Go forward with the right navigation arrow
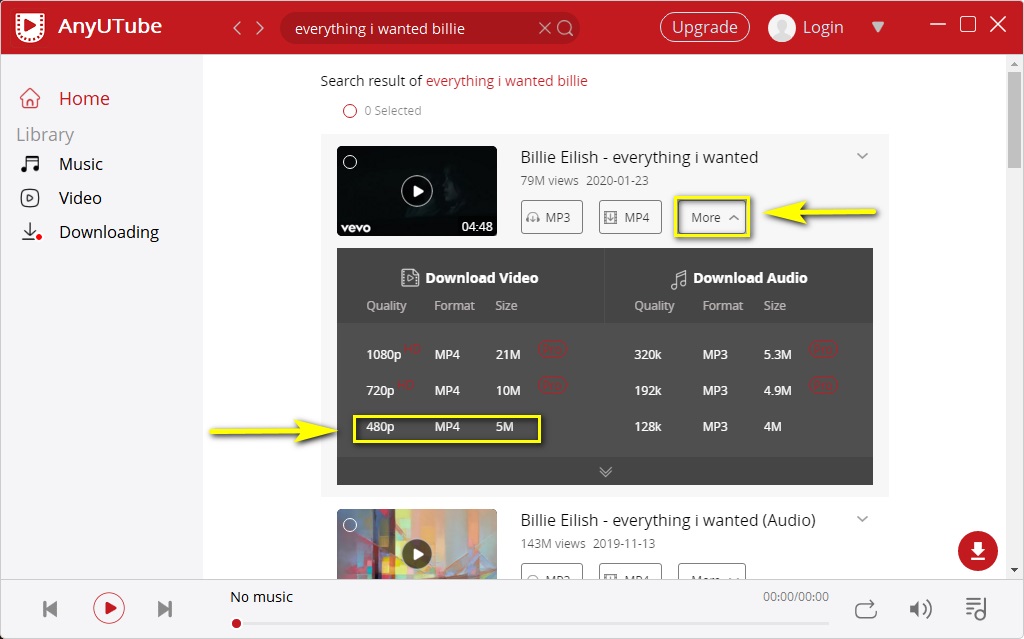 [x=260, y=28]
